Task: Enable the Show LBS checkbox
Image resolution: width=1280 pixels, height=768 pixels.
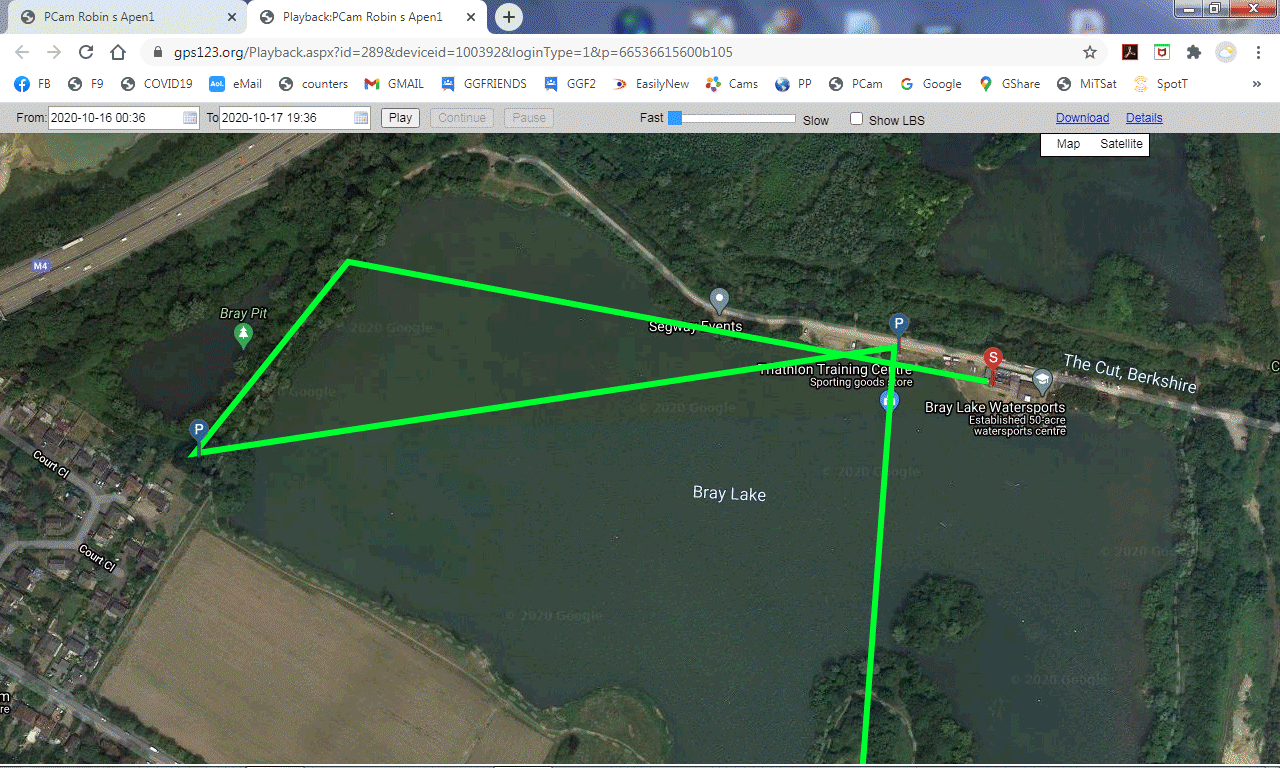Action: pyautogui.click(x=856, y=118)
